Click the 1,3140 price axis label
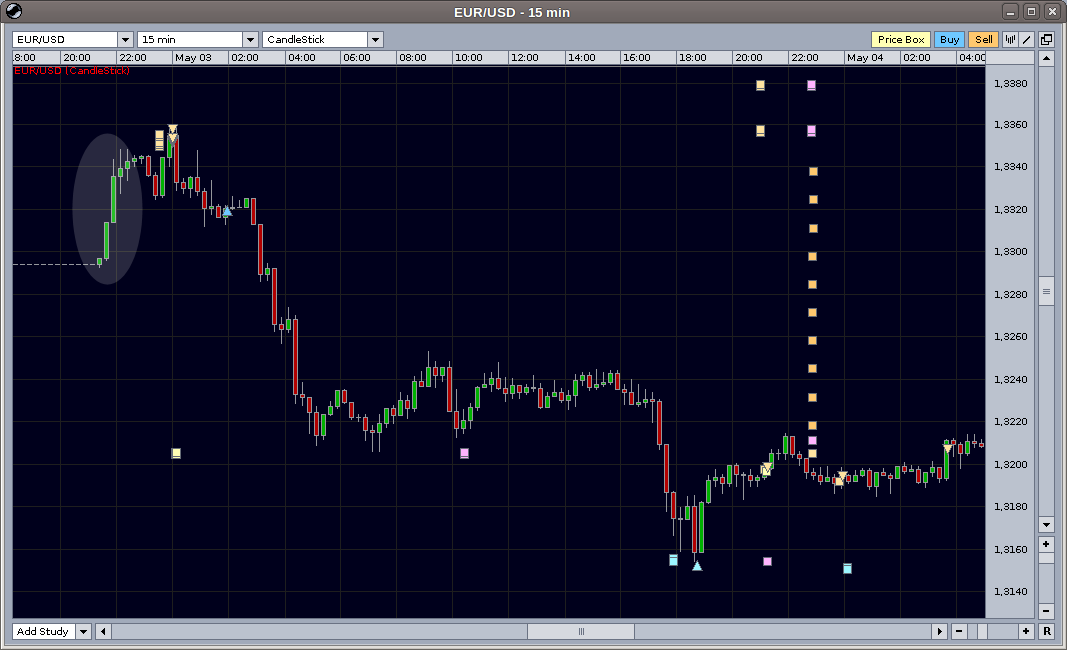This screenshot has height=650, width=1067. (1011, 591)
